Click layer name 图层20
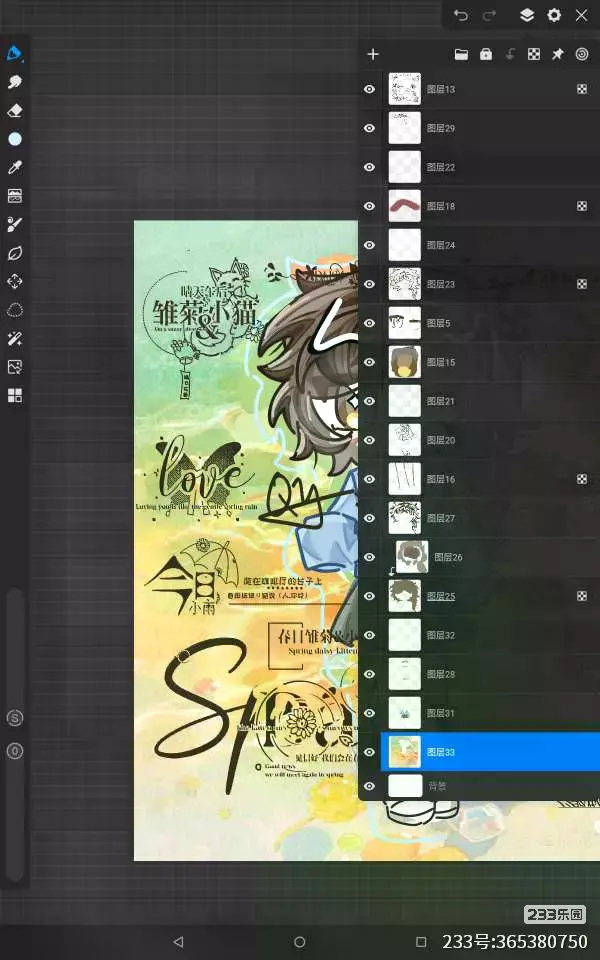This screenshot has height=960, width=600. (441, 440)
